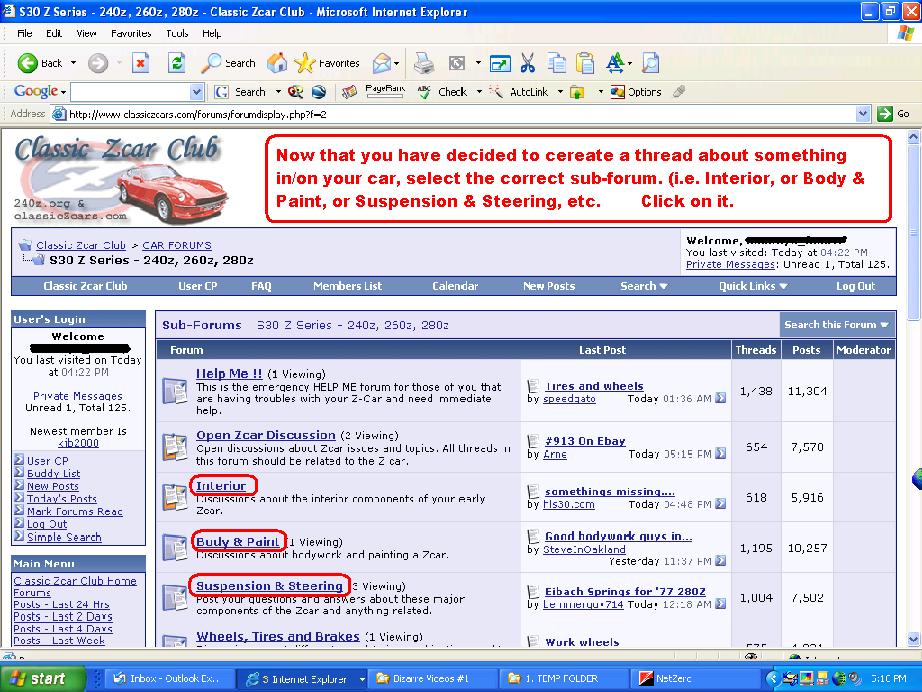The width and height of the screenshot is (922, 692).
Task: Go to the Home page icon
Action: coord(277,62)
